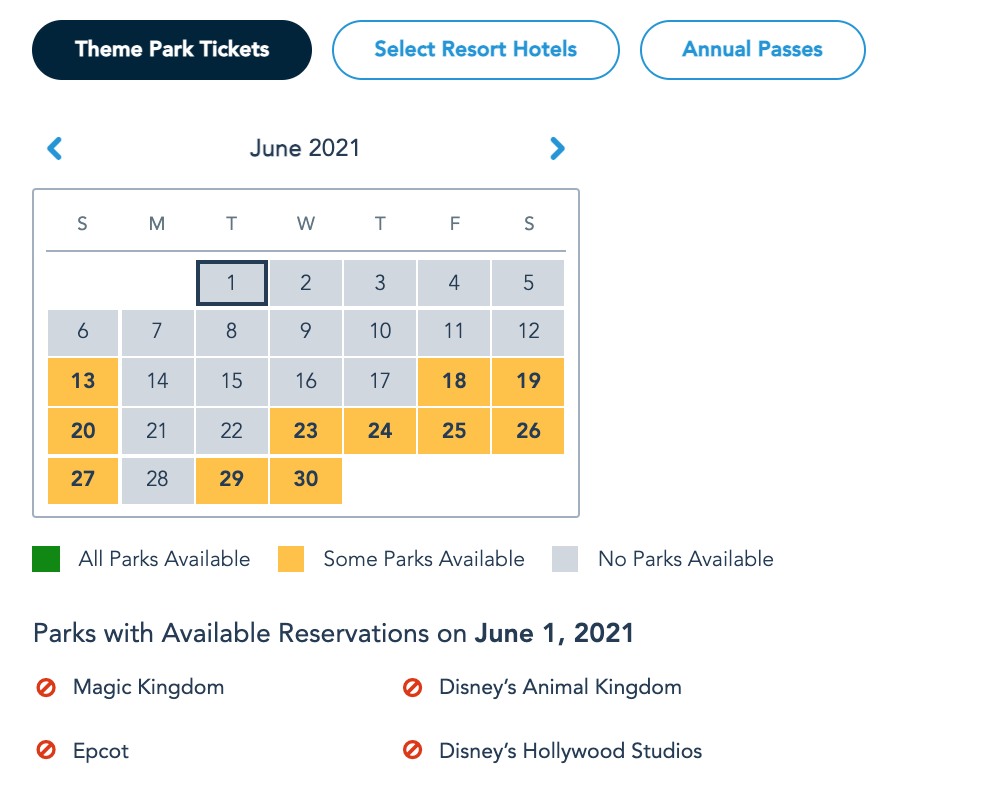Click unavailable icon beside Magic Kingdom

coord(45,688)
